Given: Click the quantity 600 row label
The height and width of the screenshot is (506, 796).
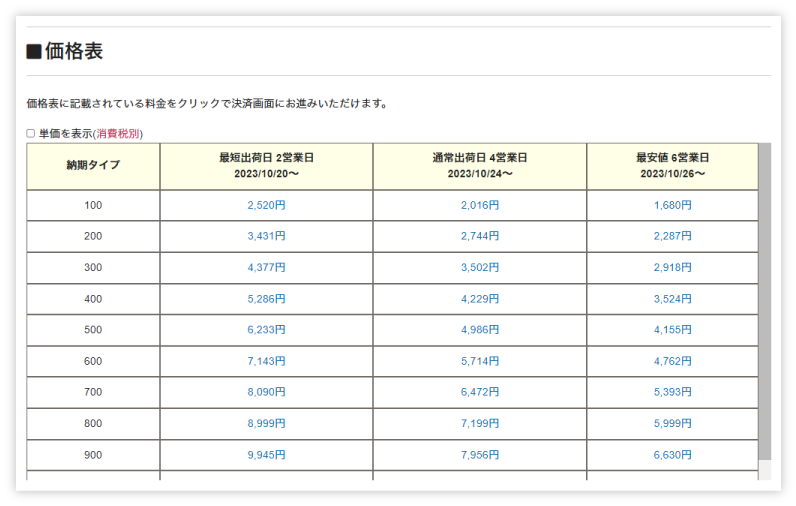Looking at the screenshot, I should click(x=93, y=362).
